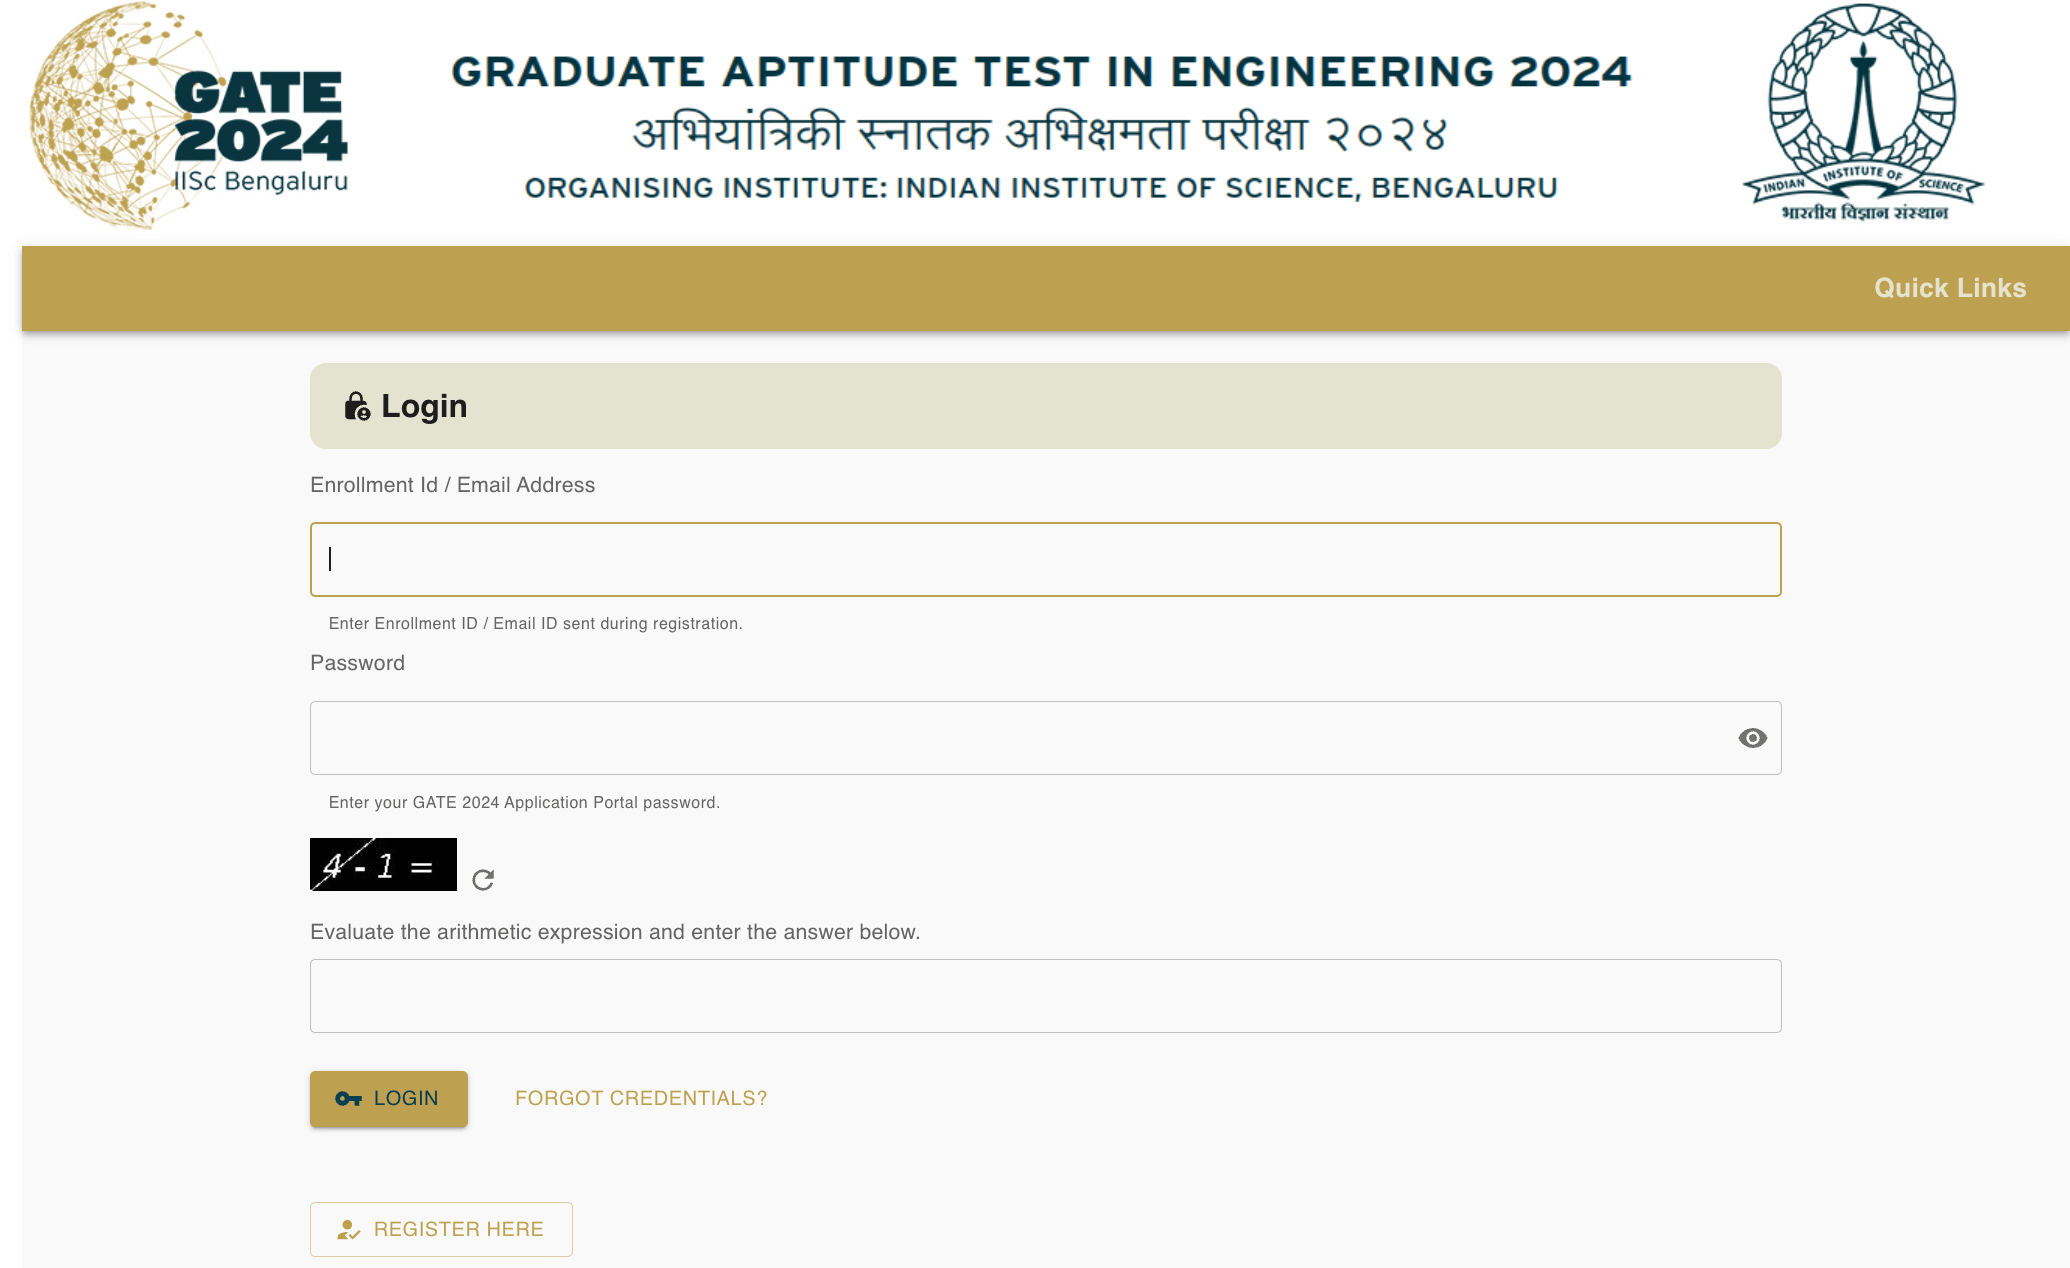
Task: Click 'Enter Enrollment ID / Email ID sent during registration.' hint
Action: (x=535, y=623)
